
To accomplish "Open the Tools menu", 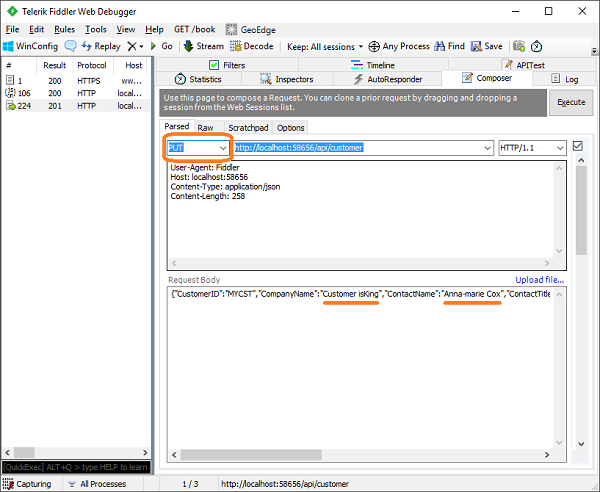I will pyautogui.click(x=95, y=29).
